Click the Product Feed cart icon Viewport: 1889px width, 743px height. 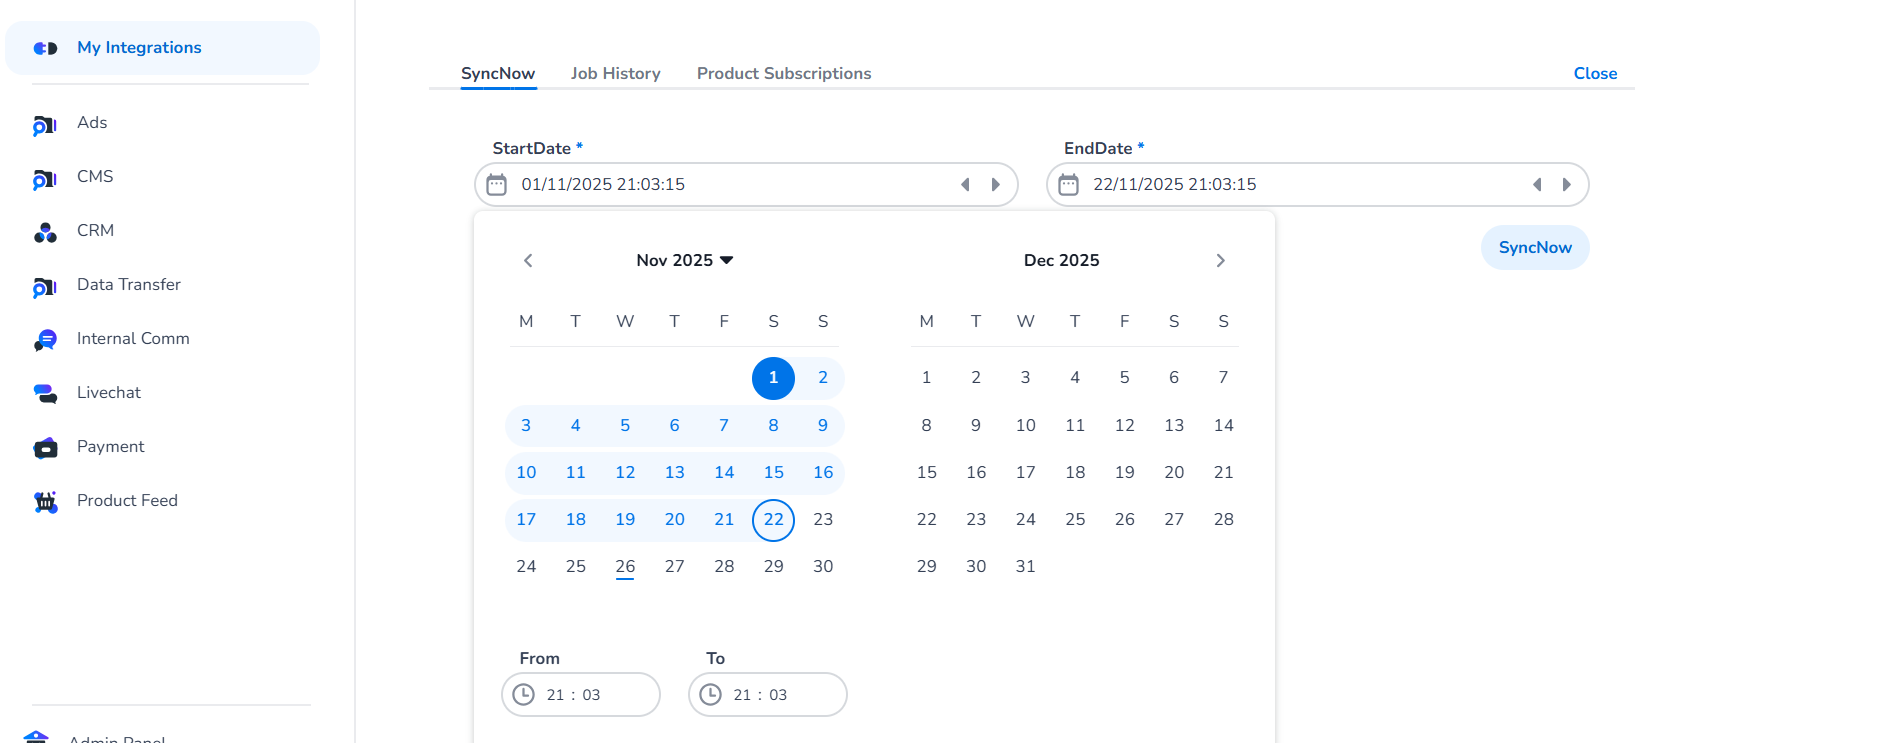point(45,502)
